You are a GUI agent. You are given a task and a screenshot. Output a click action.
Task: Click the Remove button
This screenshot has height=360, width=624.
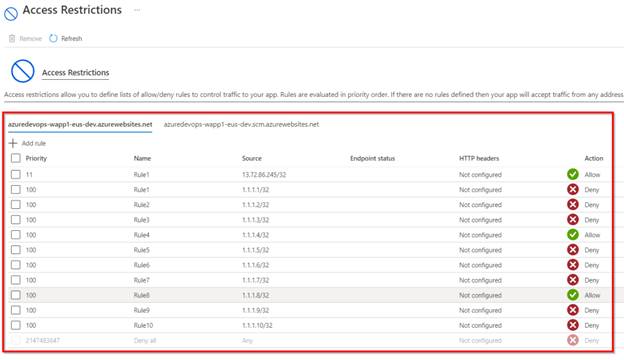click(x=25, y=39)
